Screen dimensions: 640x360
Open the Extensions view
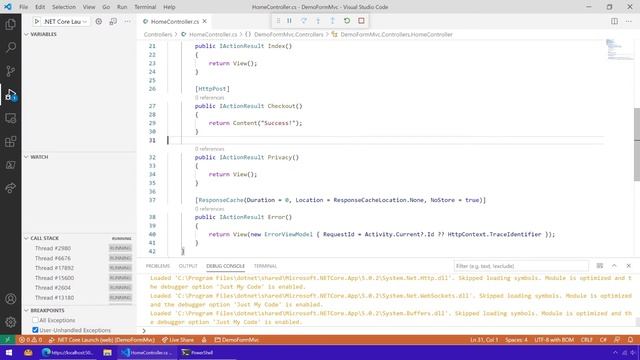(11, 142)
